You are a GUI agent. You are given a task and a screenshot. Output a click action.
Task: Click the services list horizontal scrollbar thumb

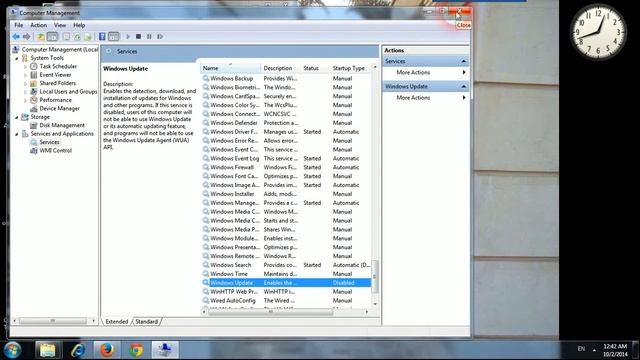(271, 312)
